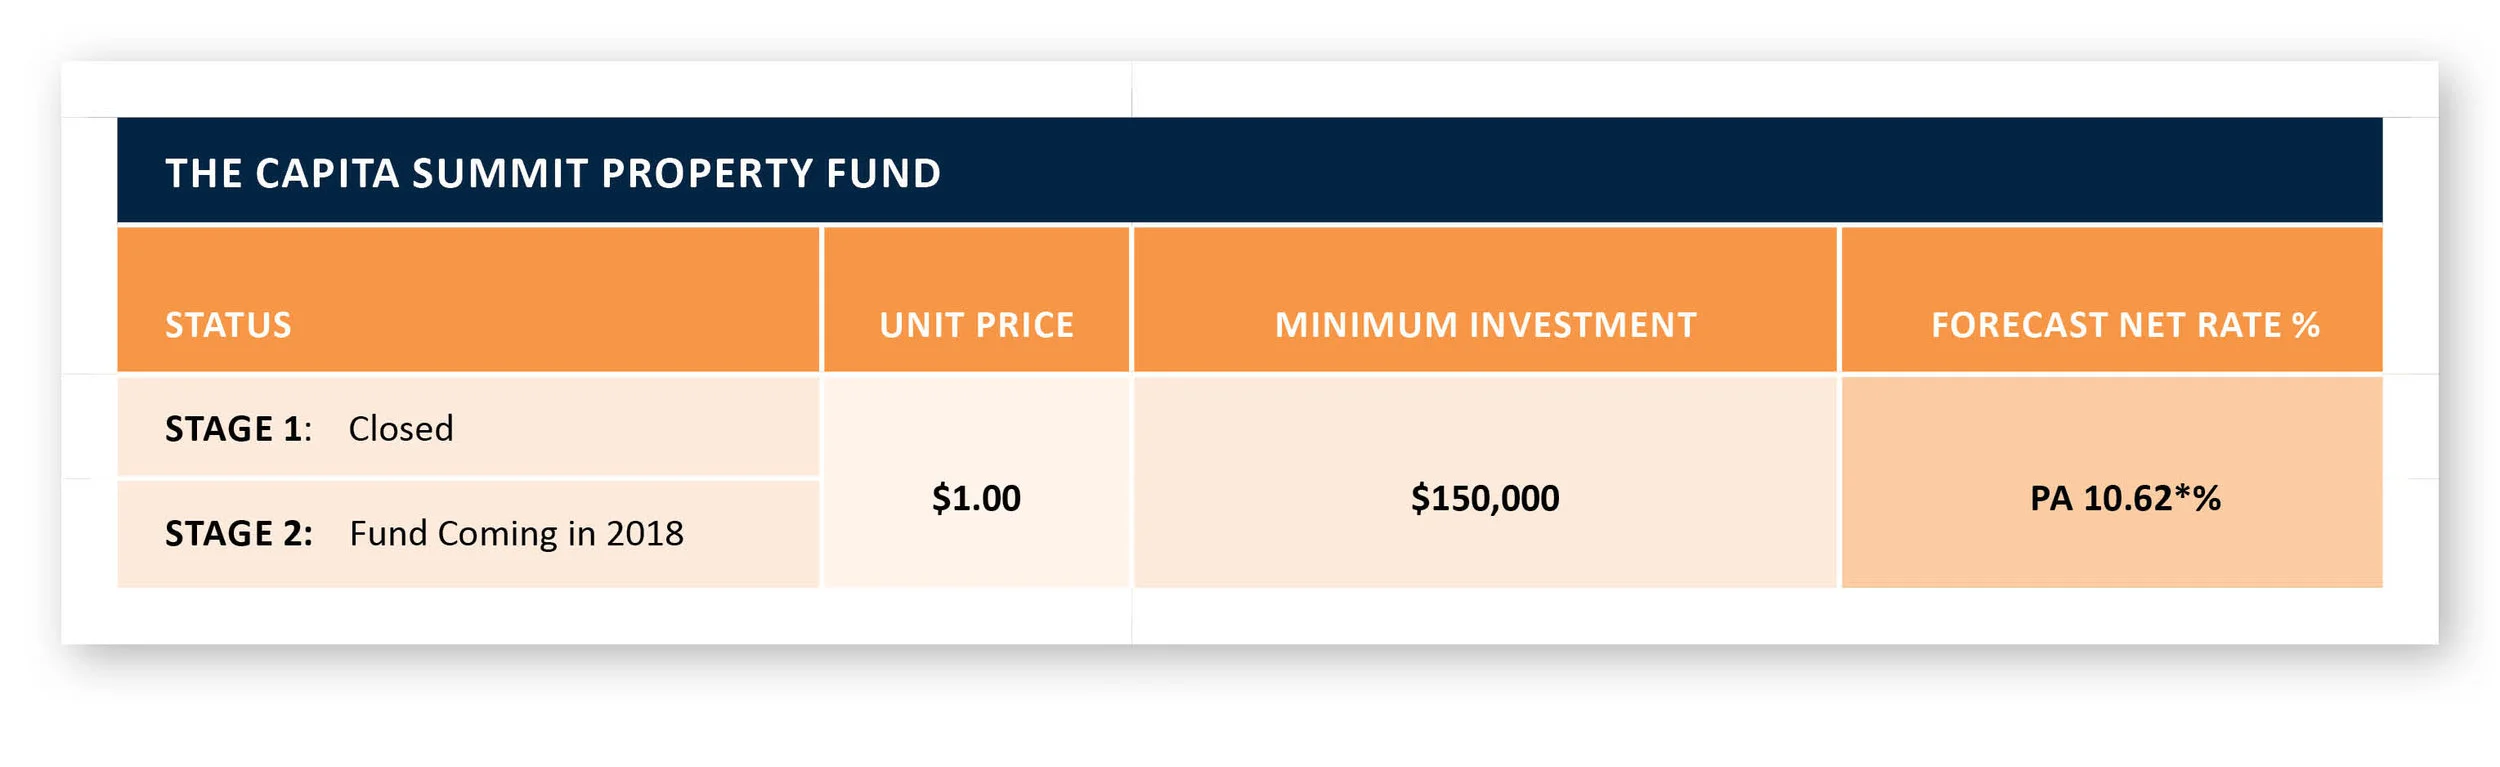Click the Capita Summit Property Fund title
This screenshot has width=2500, height=767.
[553, 173]
